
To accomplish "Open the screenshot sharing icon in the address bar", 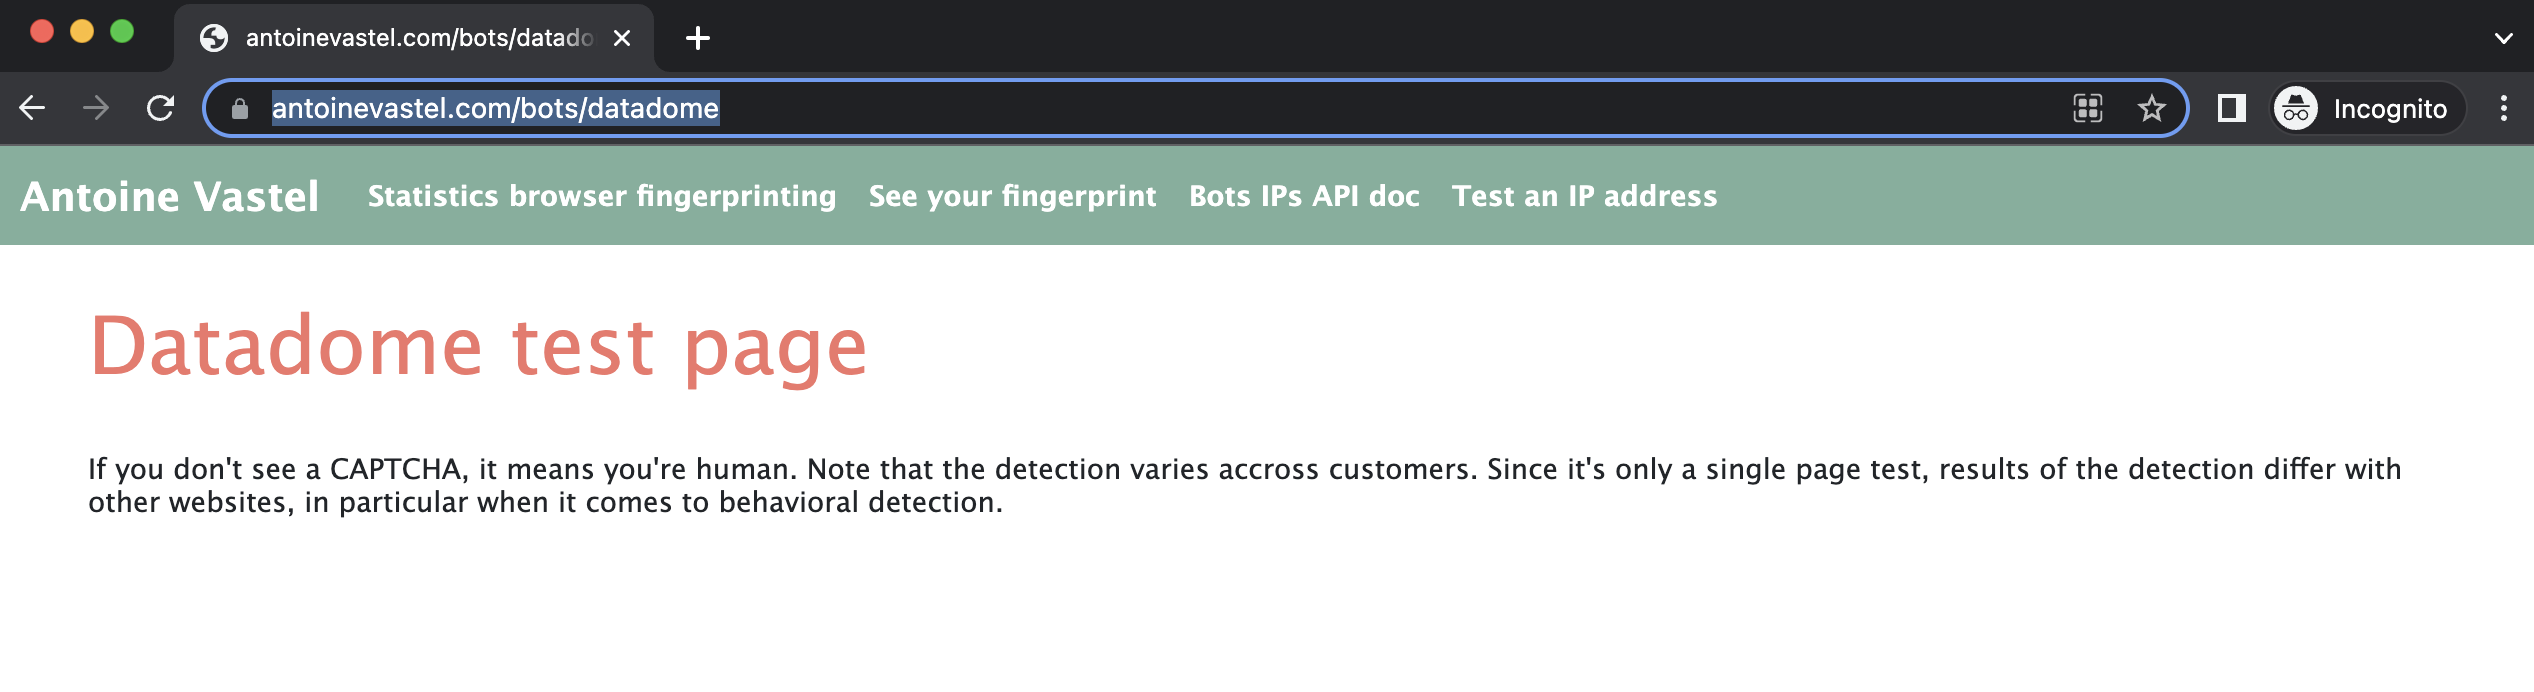I will click(2090, 108).
